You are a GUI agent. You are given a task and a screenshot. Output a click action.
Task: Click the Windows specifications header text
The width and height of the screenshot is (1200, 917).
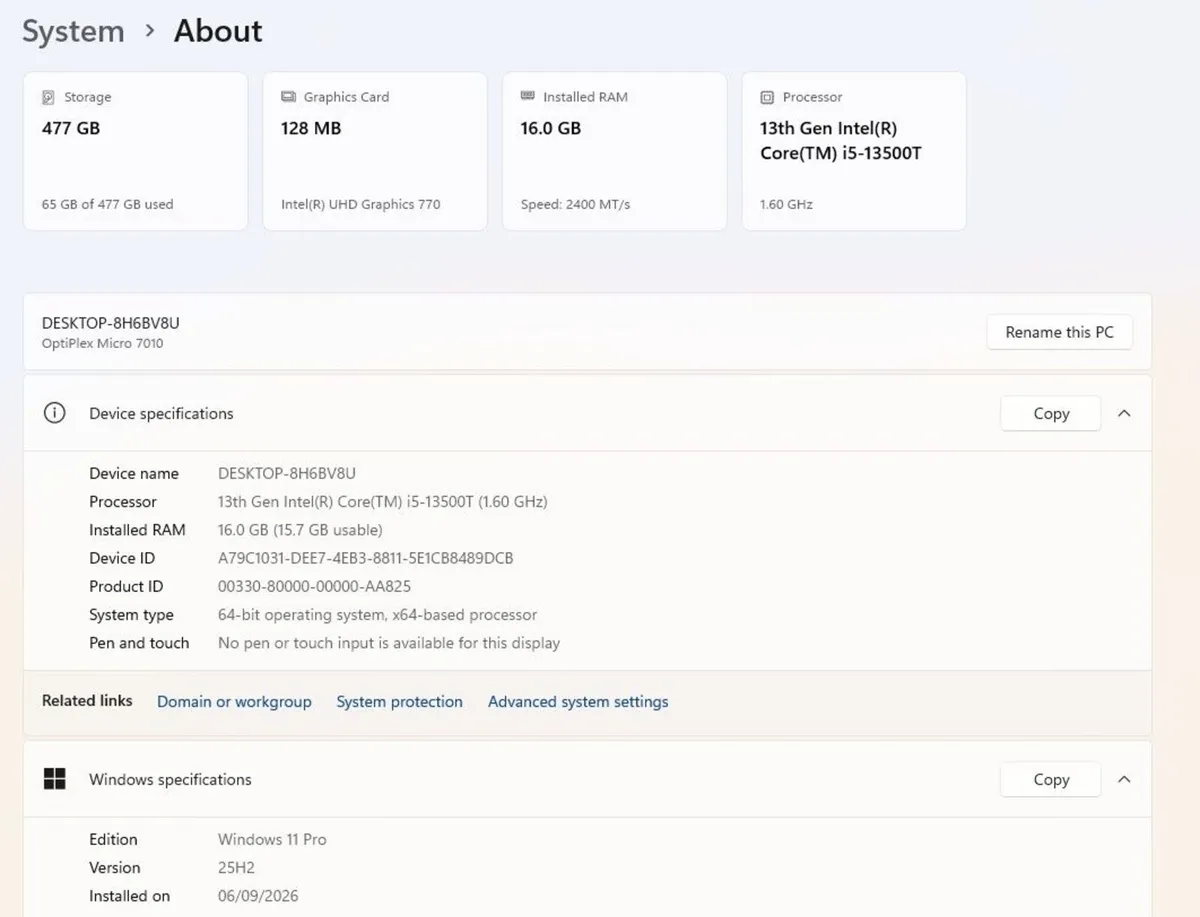click(x=170, y=779)
